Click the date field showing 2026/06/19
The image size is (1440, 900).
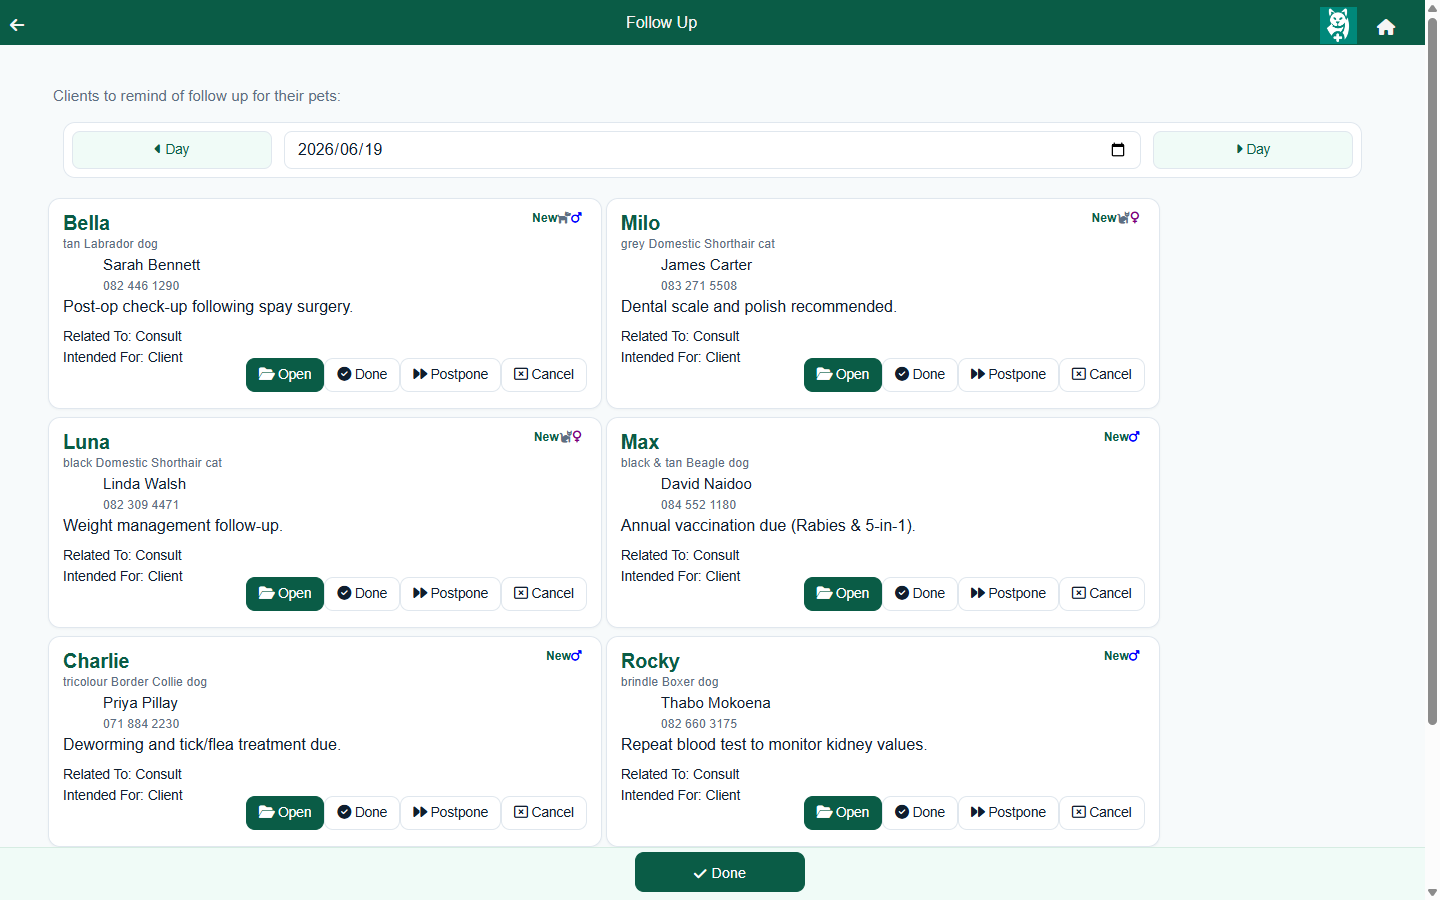pos(712,150)
